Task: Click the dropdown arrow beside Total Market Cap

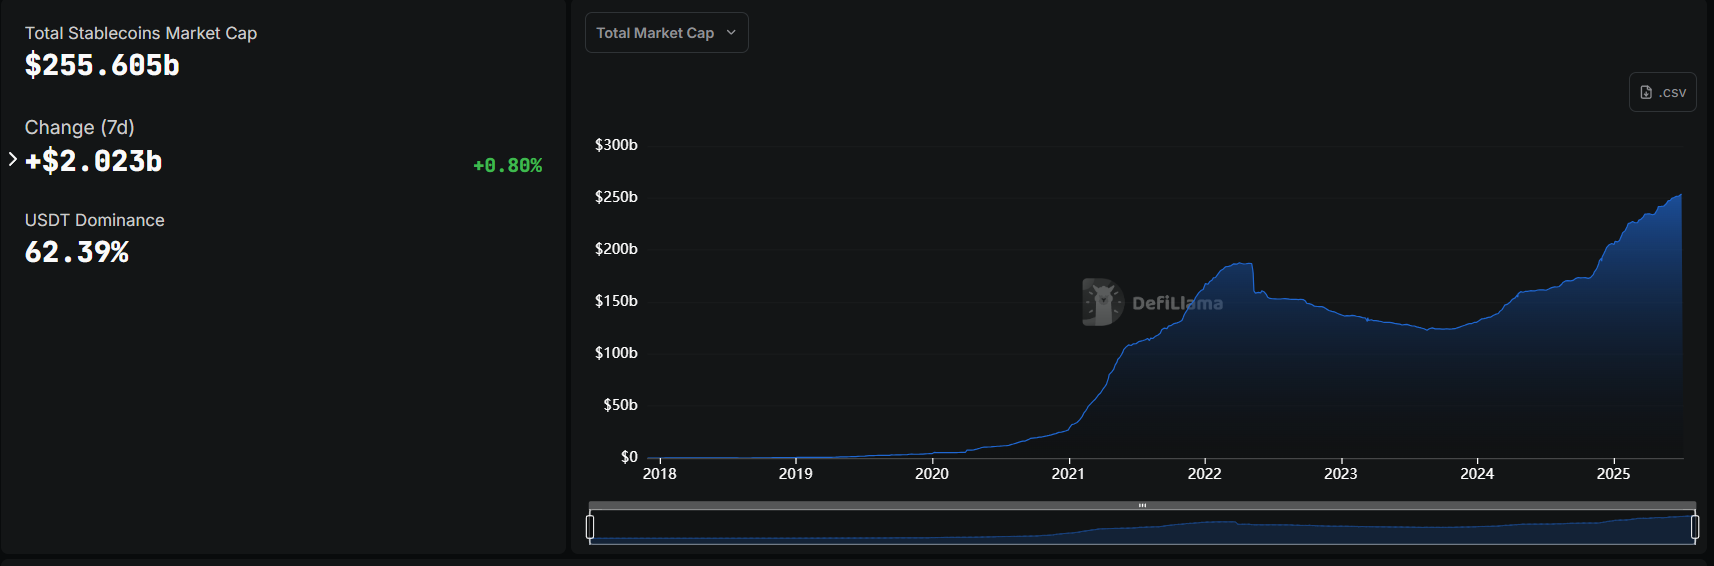Action: (731, 33)
